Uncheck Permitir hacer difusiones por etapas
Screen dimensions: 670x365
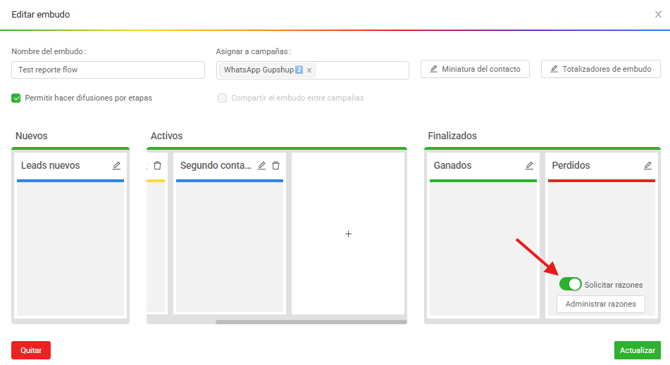click(x=16, y=98)
